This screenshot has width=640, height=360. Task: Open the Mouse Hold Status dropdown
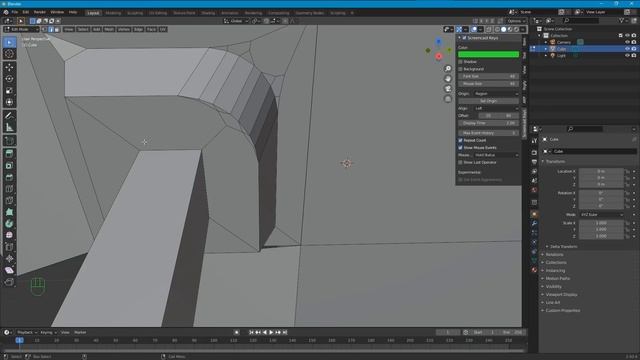tap(496, 156)
